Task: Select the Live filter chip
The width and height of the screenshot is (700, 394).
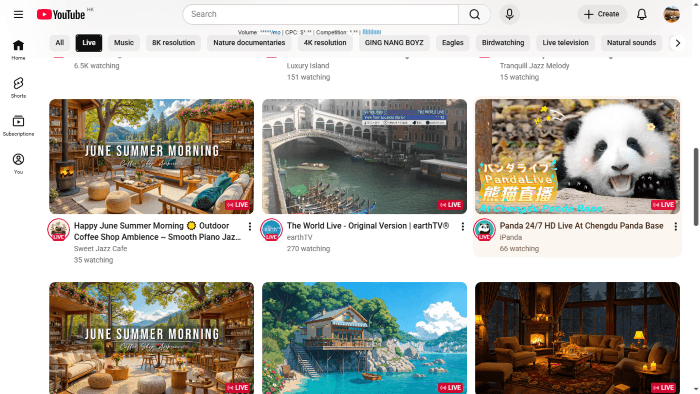Action: click(89, 43)
